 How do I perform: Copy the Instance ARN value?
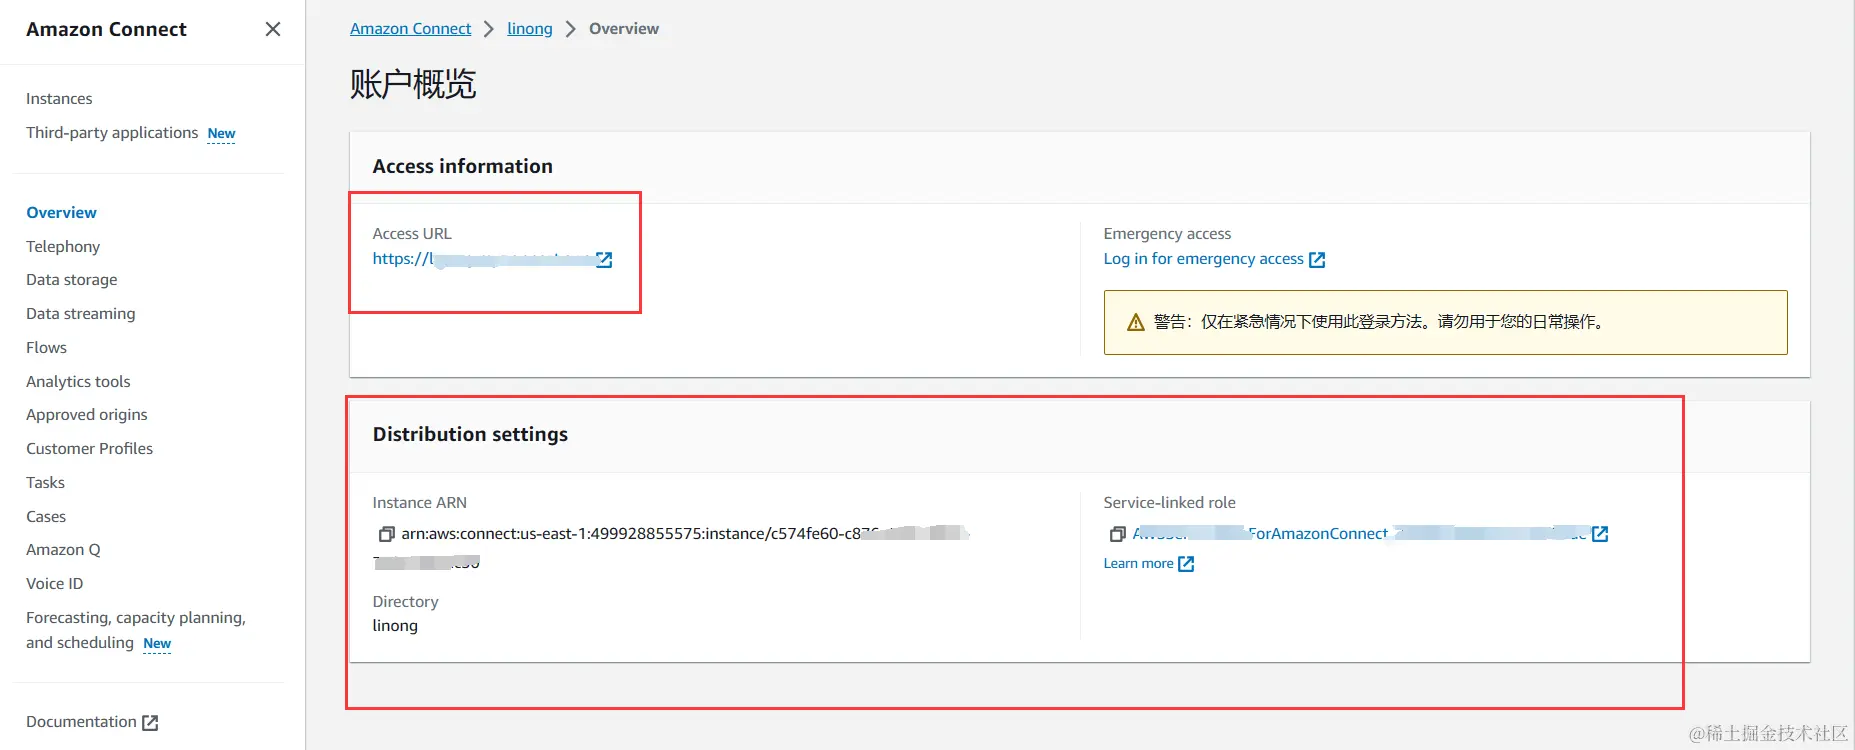[386, 534]
